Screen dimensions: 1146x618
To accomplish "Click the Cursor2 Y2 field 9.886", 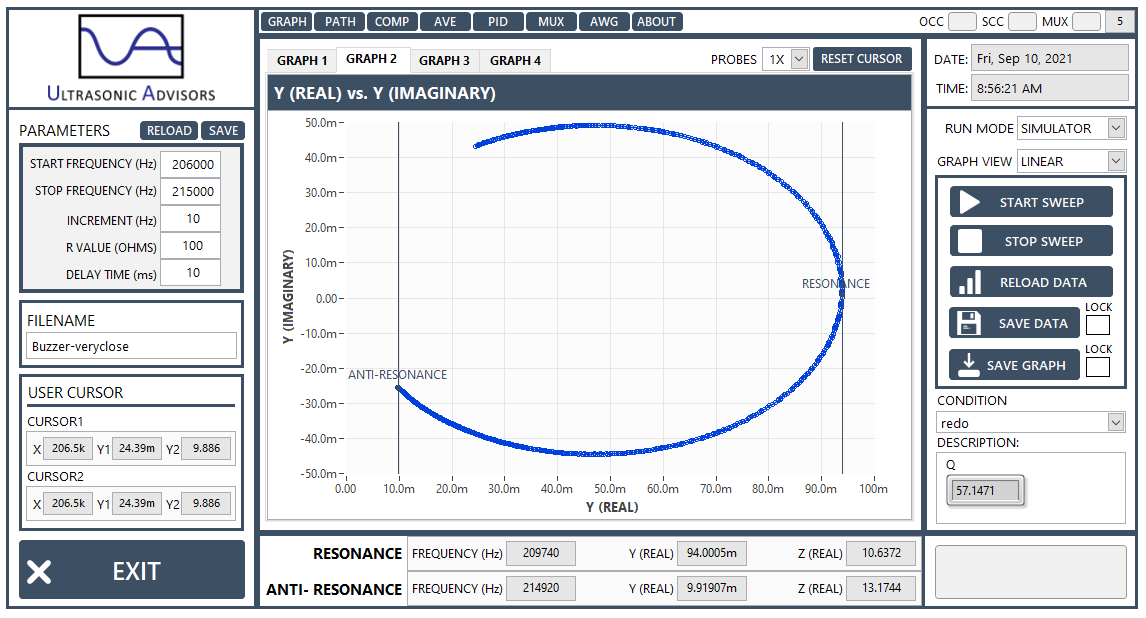I will click(206, 503).
